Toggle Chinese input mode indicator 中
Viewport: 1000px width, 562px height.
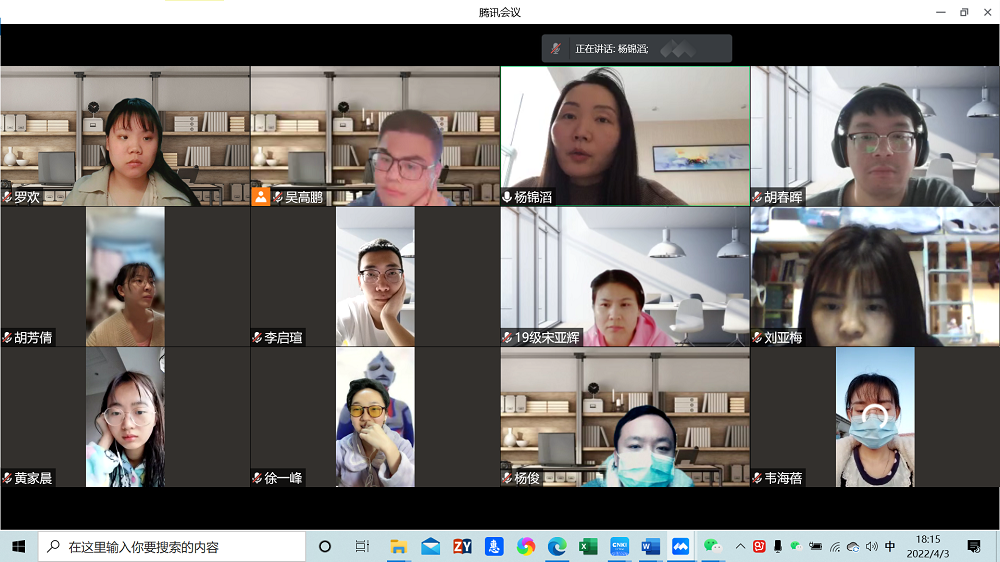[889, 546]
